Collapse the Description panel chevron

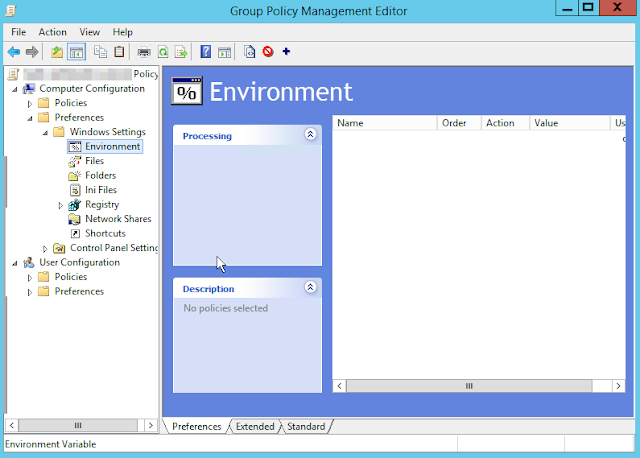[310, 287]
